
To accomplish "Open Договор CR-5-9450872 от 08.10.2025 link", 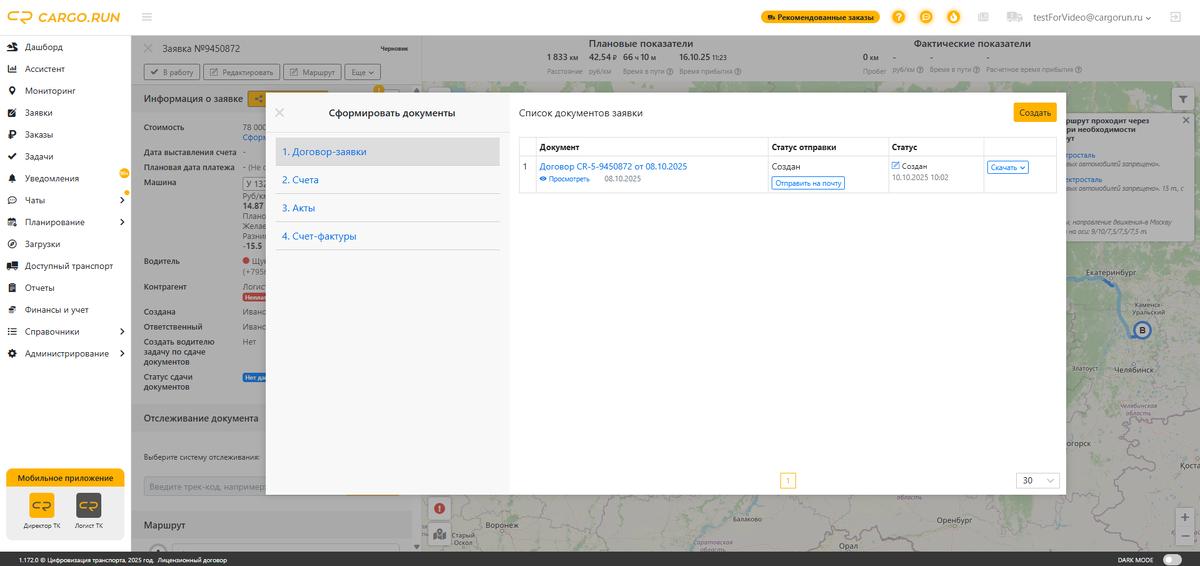I will [x=613, y=166].
